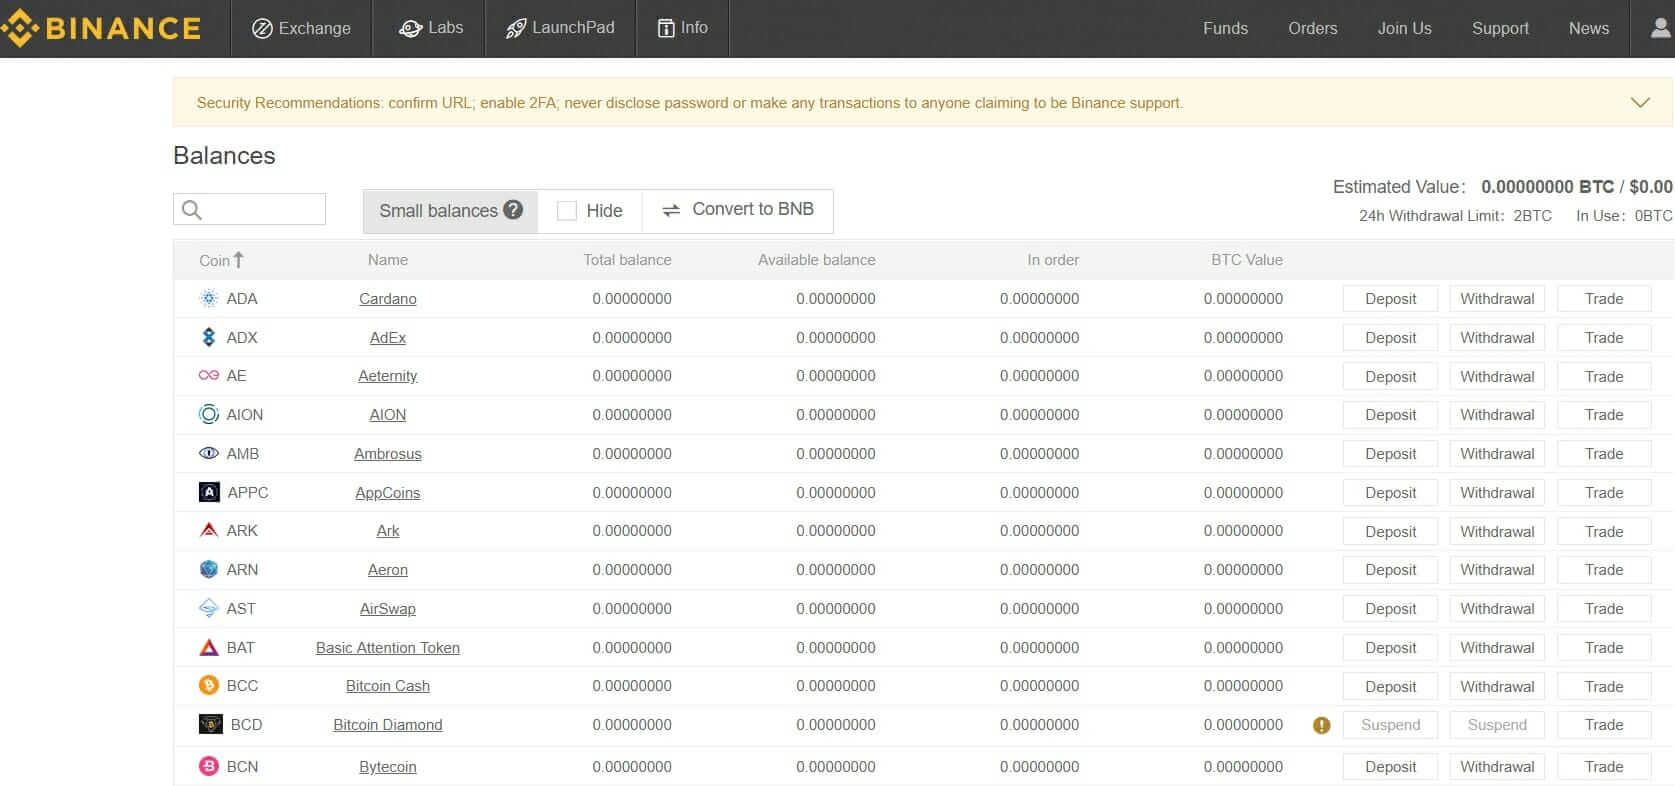Click Deposit for AppCoins APPC

pos(1390,492)
